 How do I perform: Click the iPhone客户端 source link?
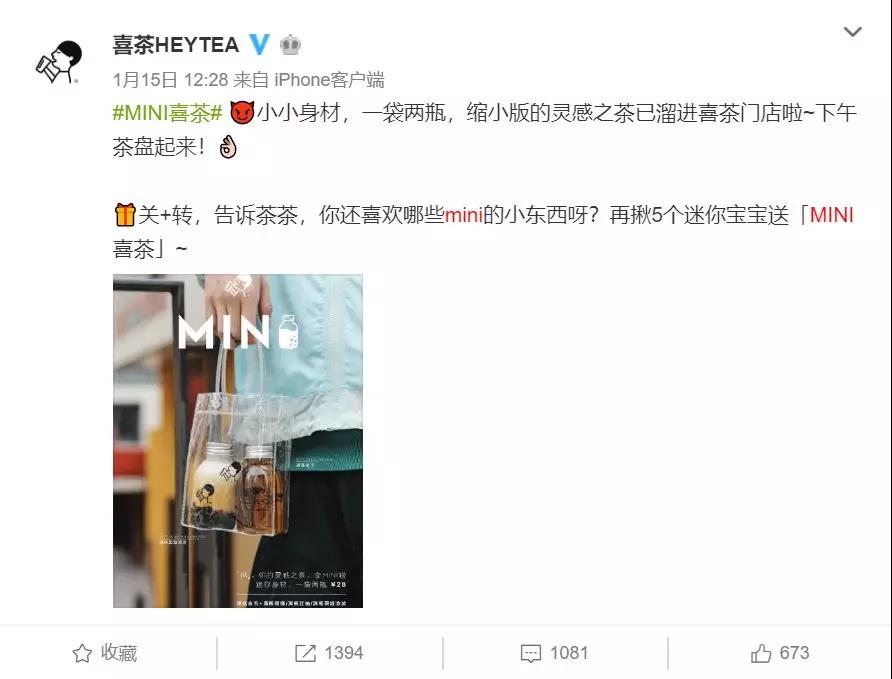(329, 80)
